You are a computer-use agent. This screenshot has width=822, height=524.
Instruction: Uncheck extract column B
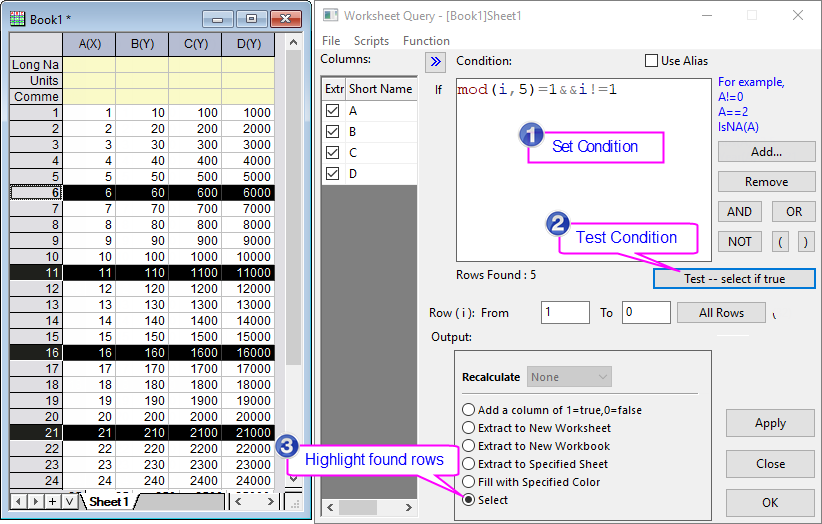[332, 132]
